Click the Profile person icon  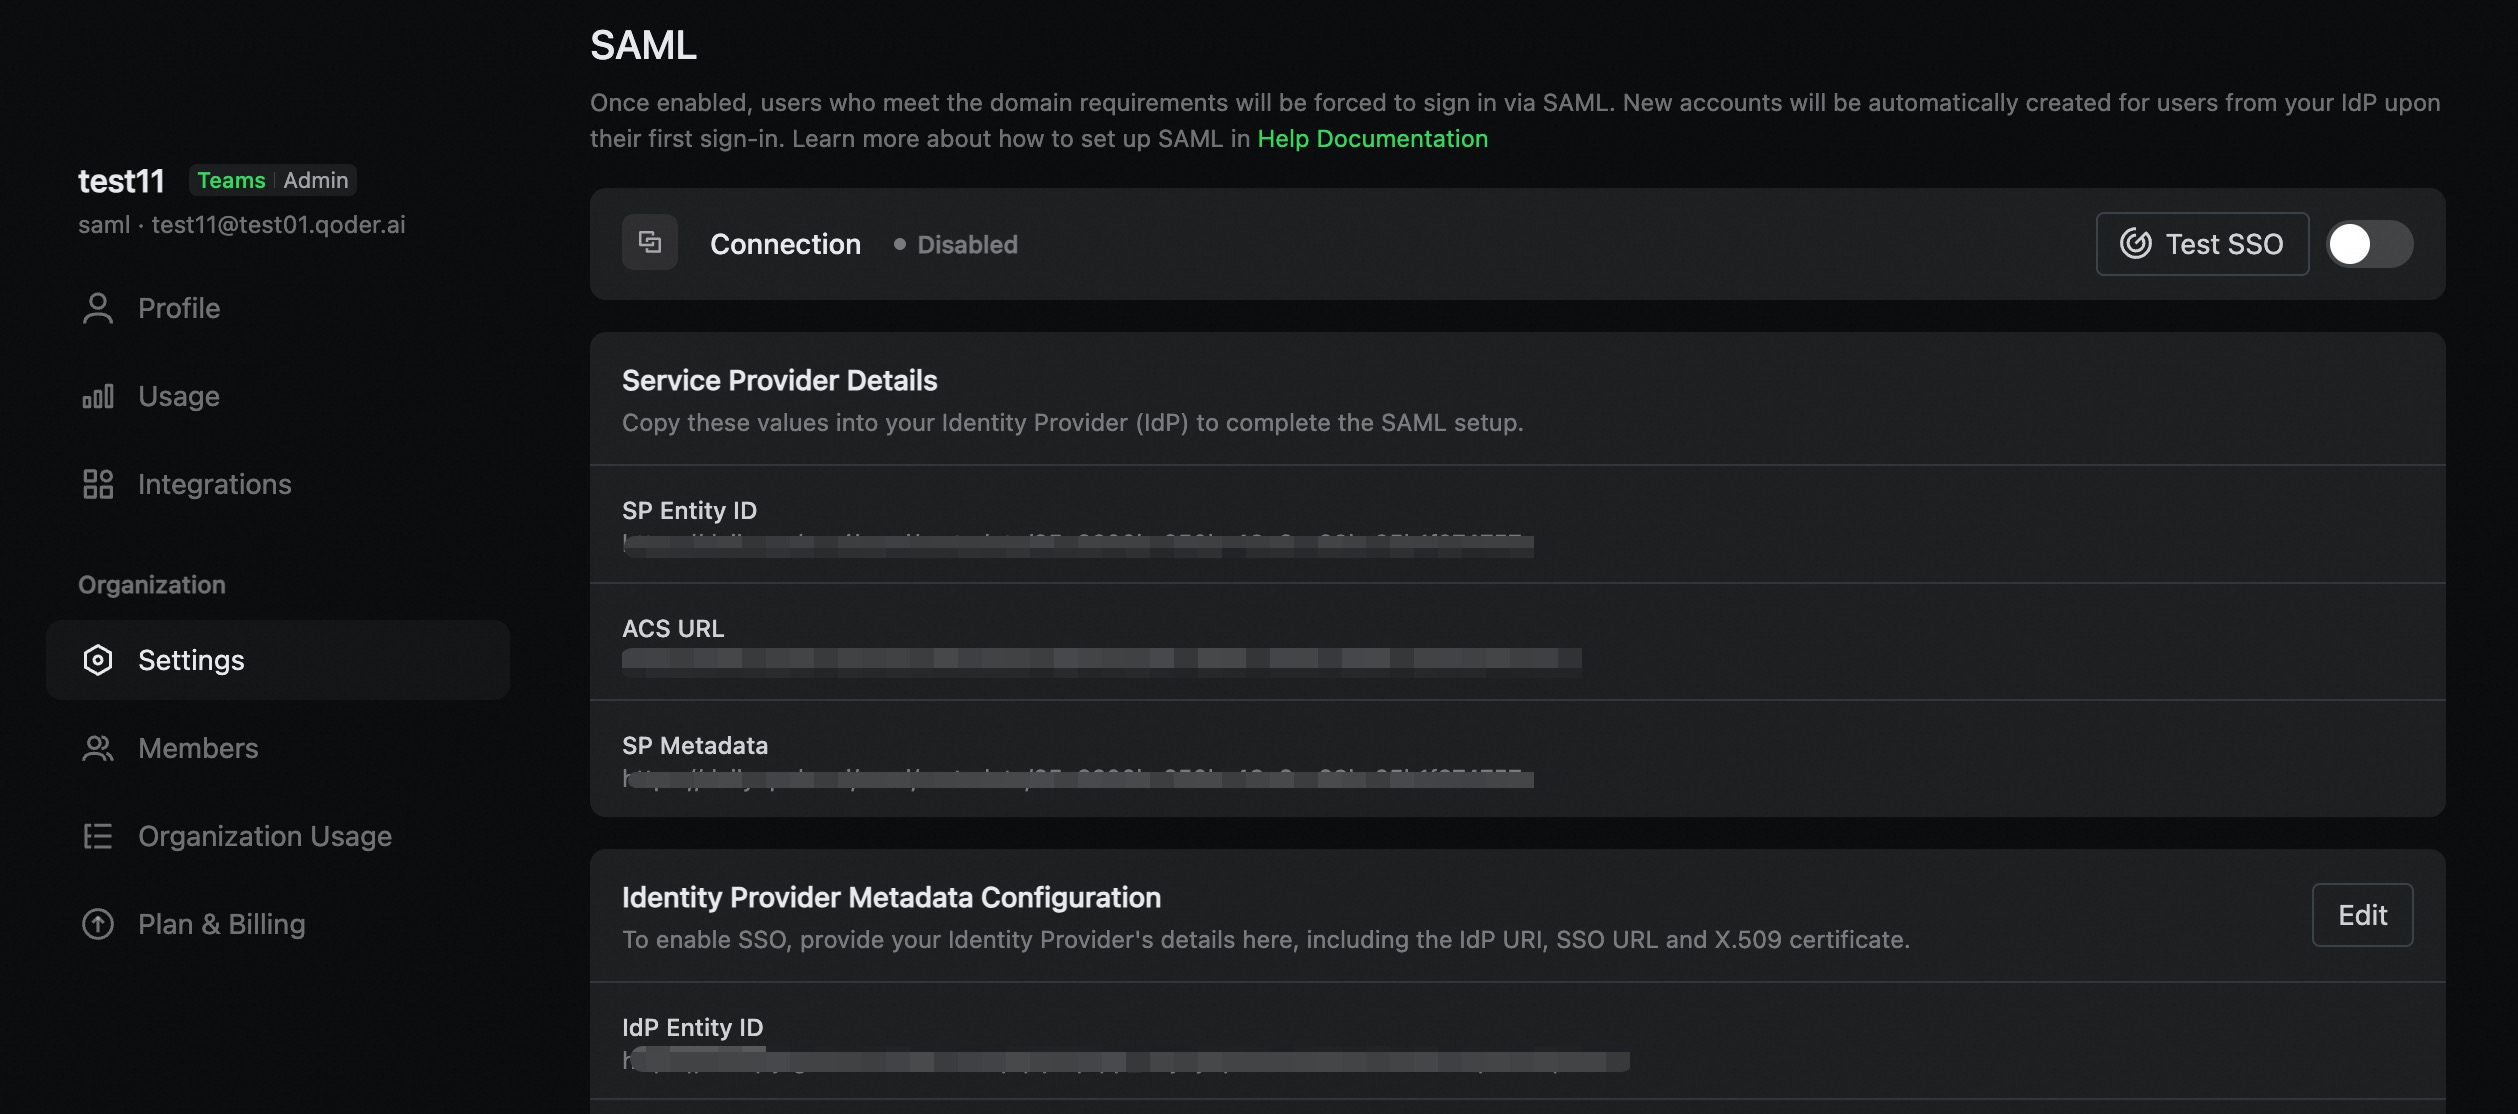[x=98, y=308]
